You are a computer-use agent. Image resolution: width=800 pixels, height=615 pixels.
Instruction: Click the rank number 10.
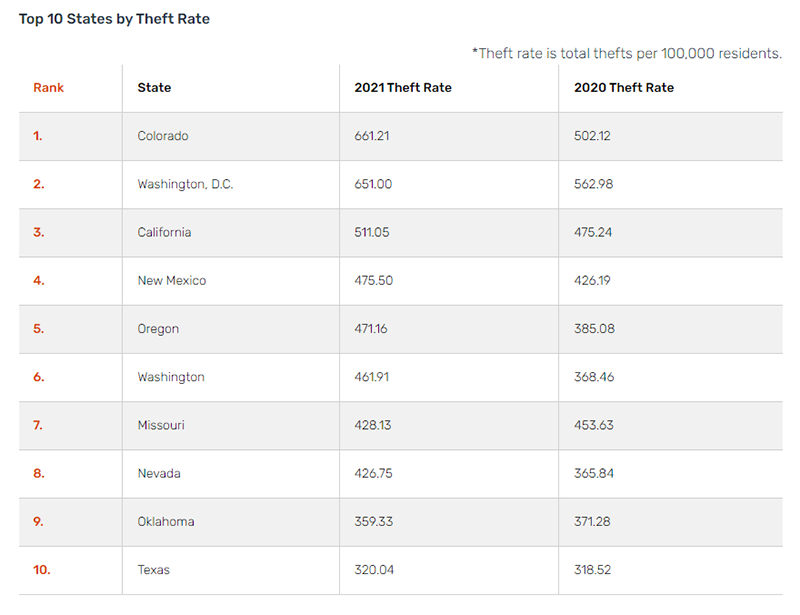tap(42, 570)
